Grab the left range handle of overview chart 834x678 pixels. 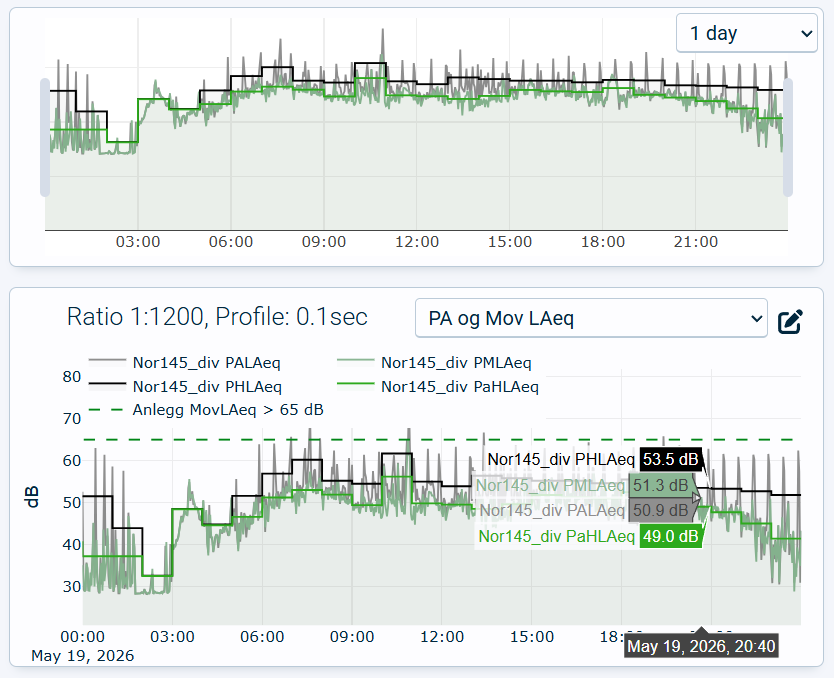click(x=45, y=137)
